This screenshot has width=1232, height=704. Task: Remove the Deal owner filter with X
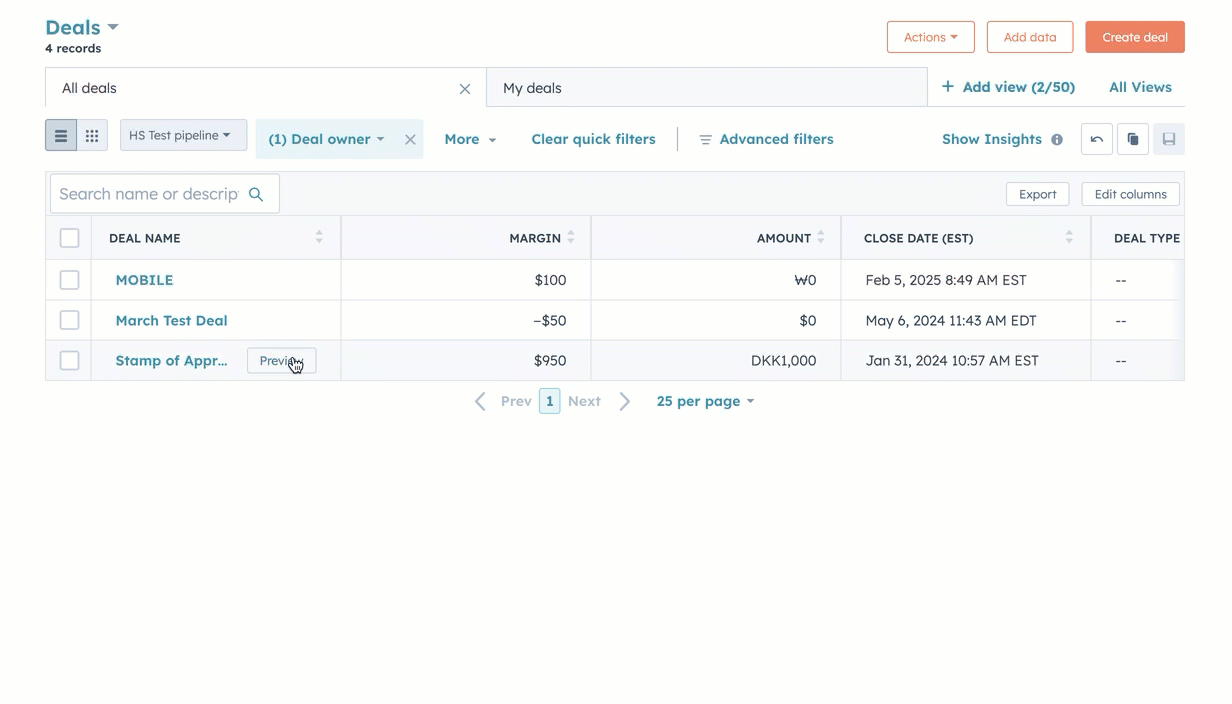(x=410, y=140)
